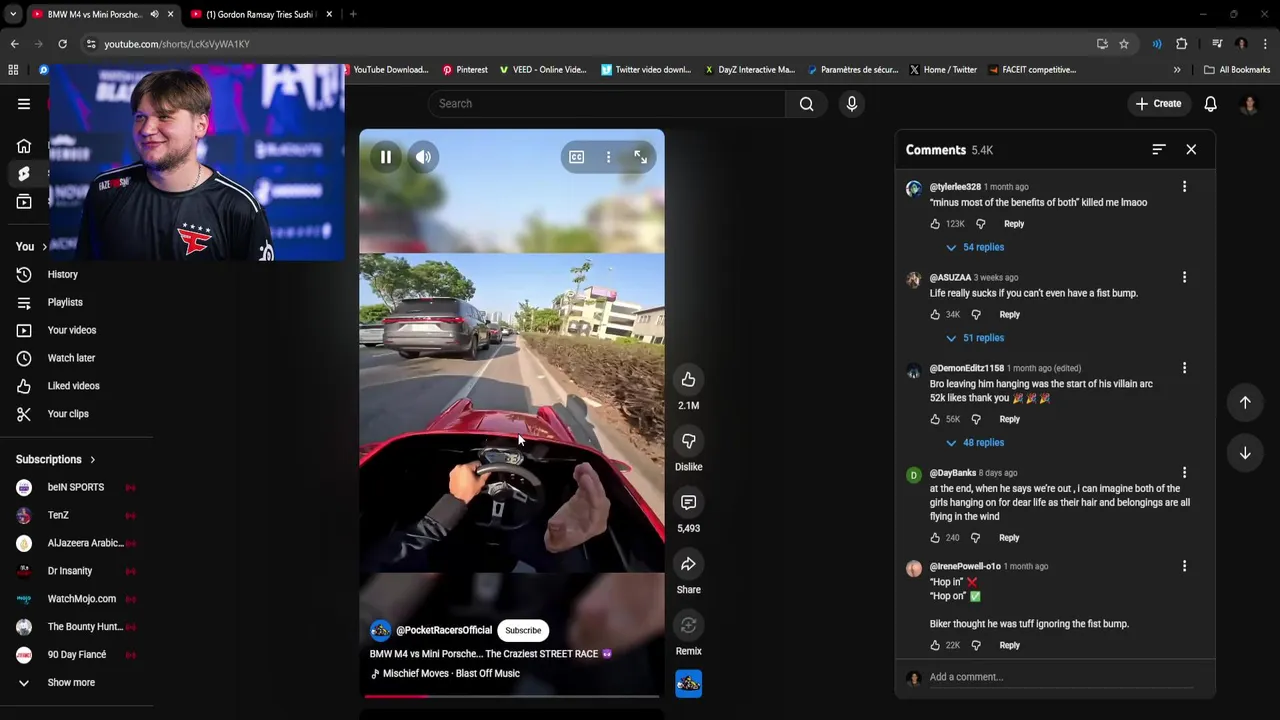Switch to Gordon Ramsay Tries Sushi tab
The height and width of the screenshot is (720, 1280).
pos(258,14)
